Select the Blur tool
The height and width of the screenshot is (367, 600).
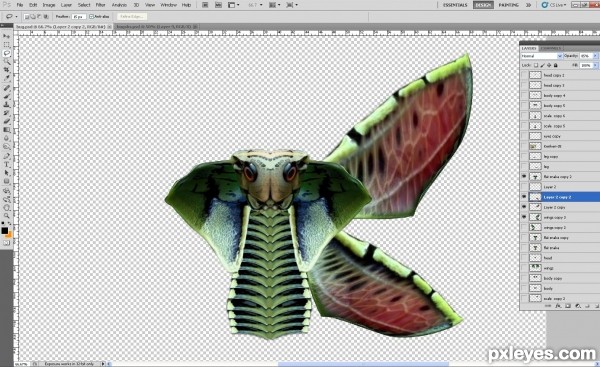[x=7, y=138]
